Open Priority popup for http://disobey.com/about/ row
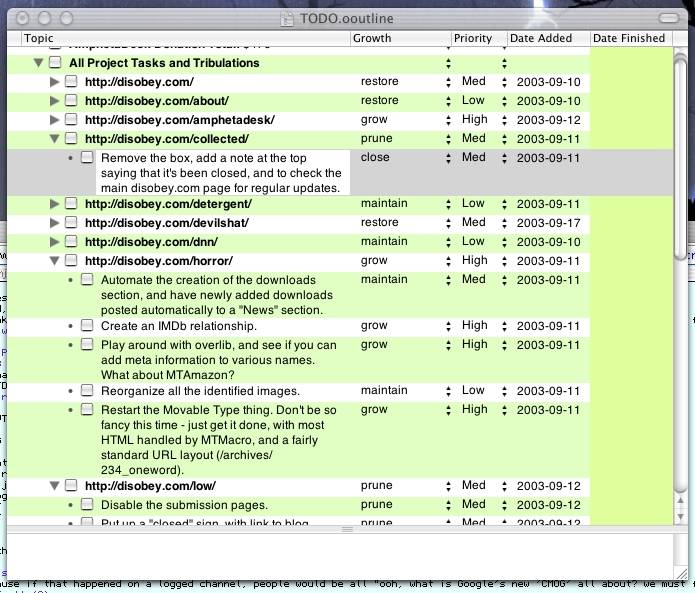The width and height of the screenshot is (695, 593). 504,101
